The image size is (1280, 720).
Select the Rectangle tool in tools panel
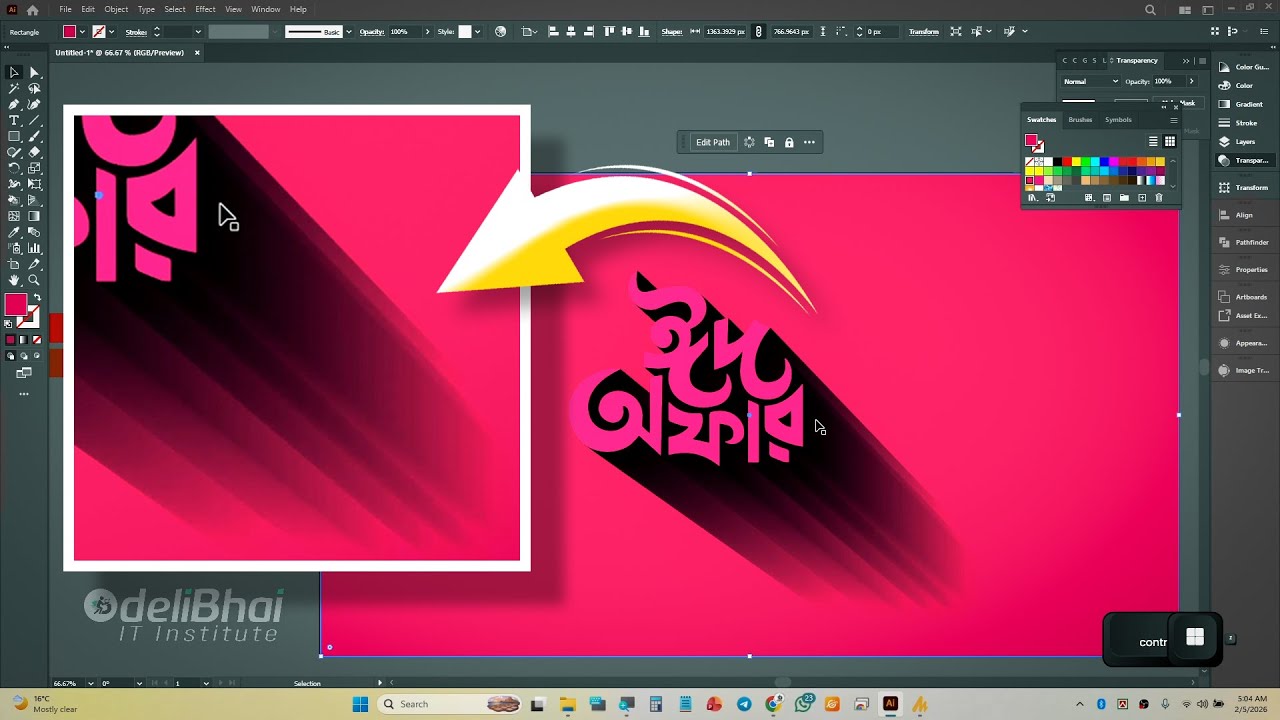point(14,136)
